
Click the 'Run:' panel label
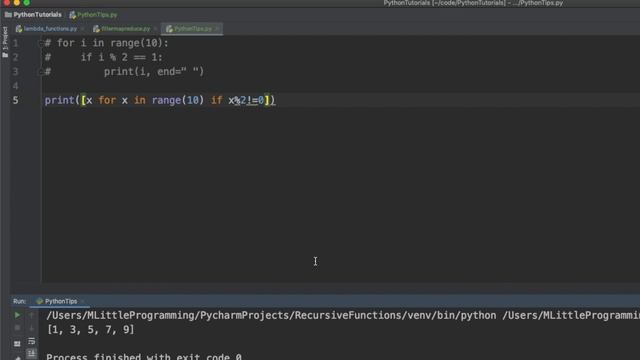[x=20, y=301]
